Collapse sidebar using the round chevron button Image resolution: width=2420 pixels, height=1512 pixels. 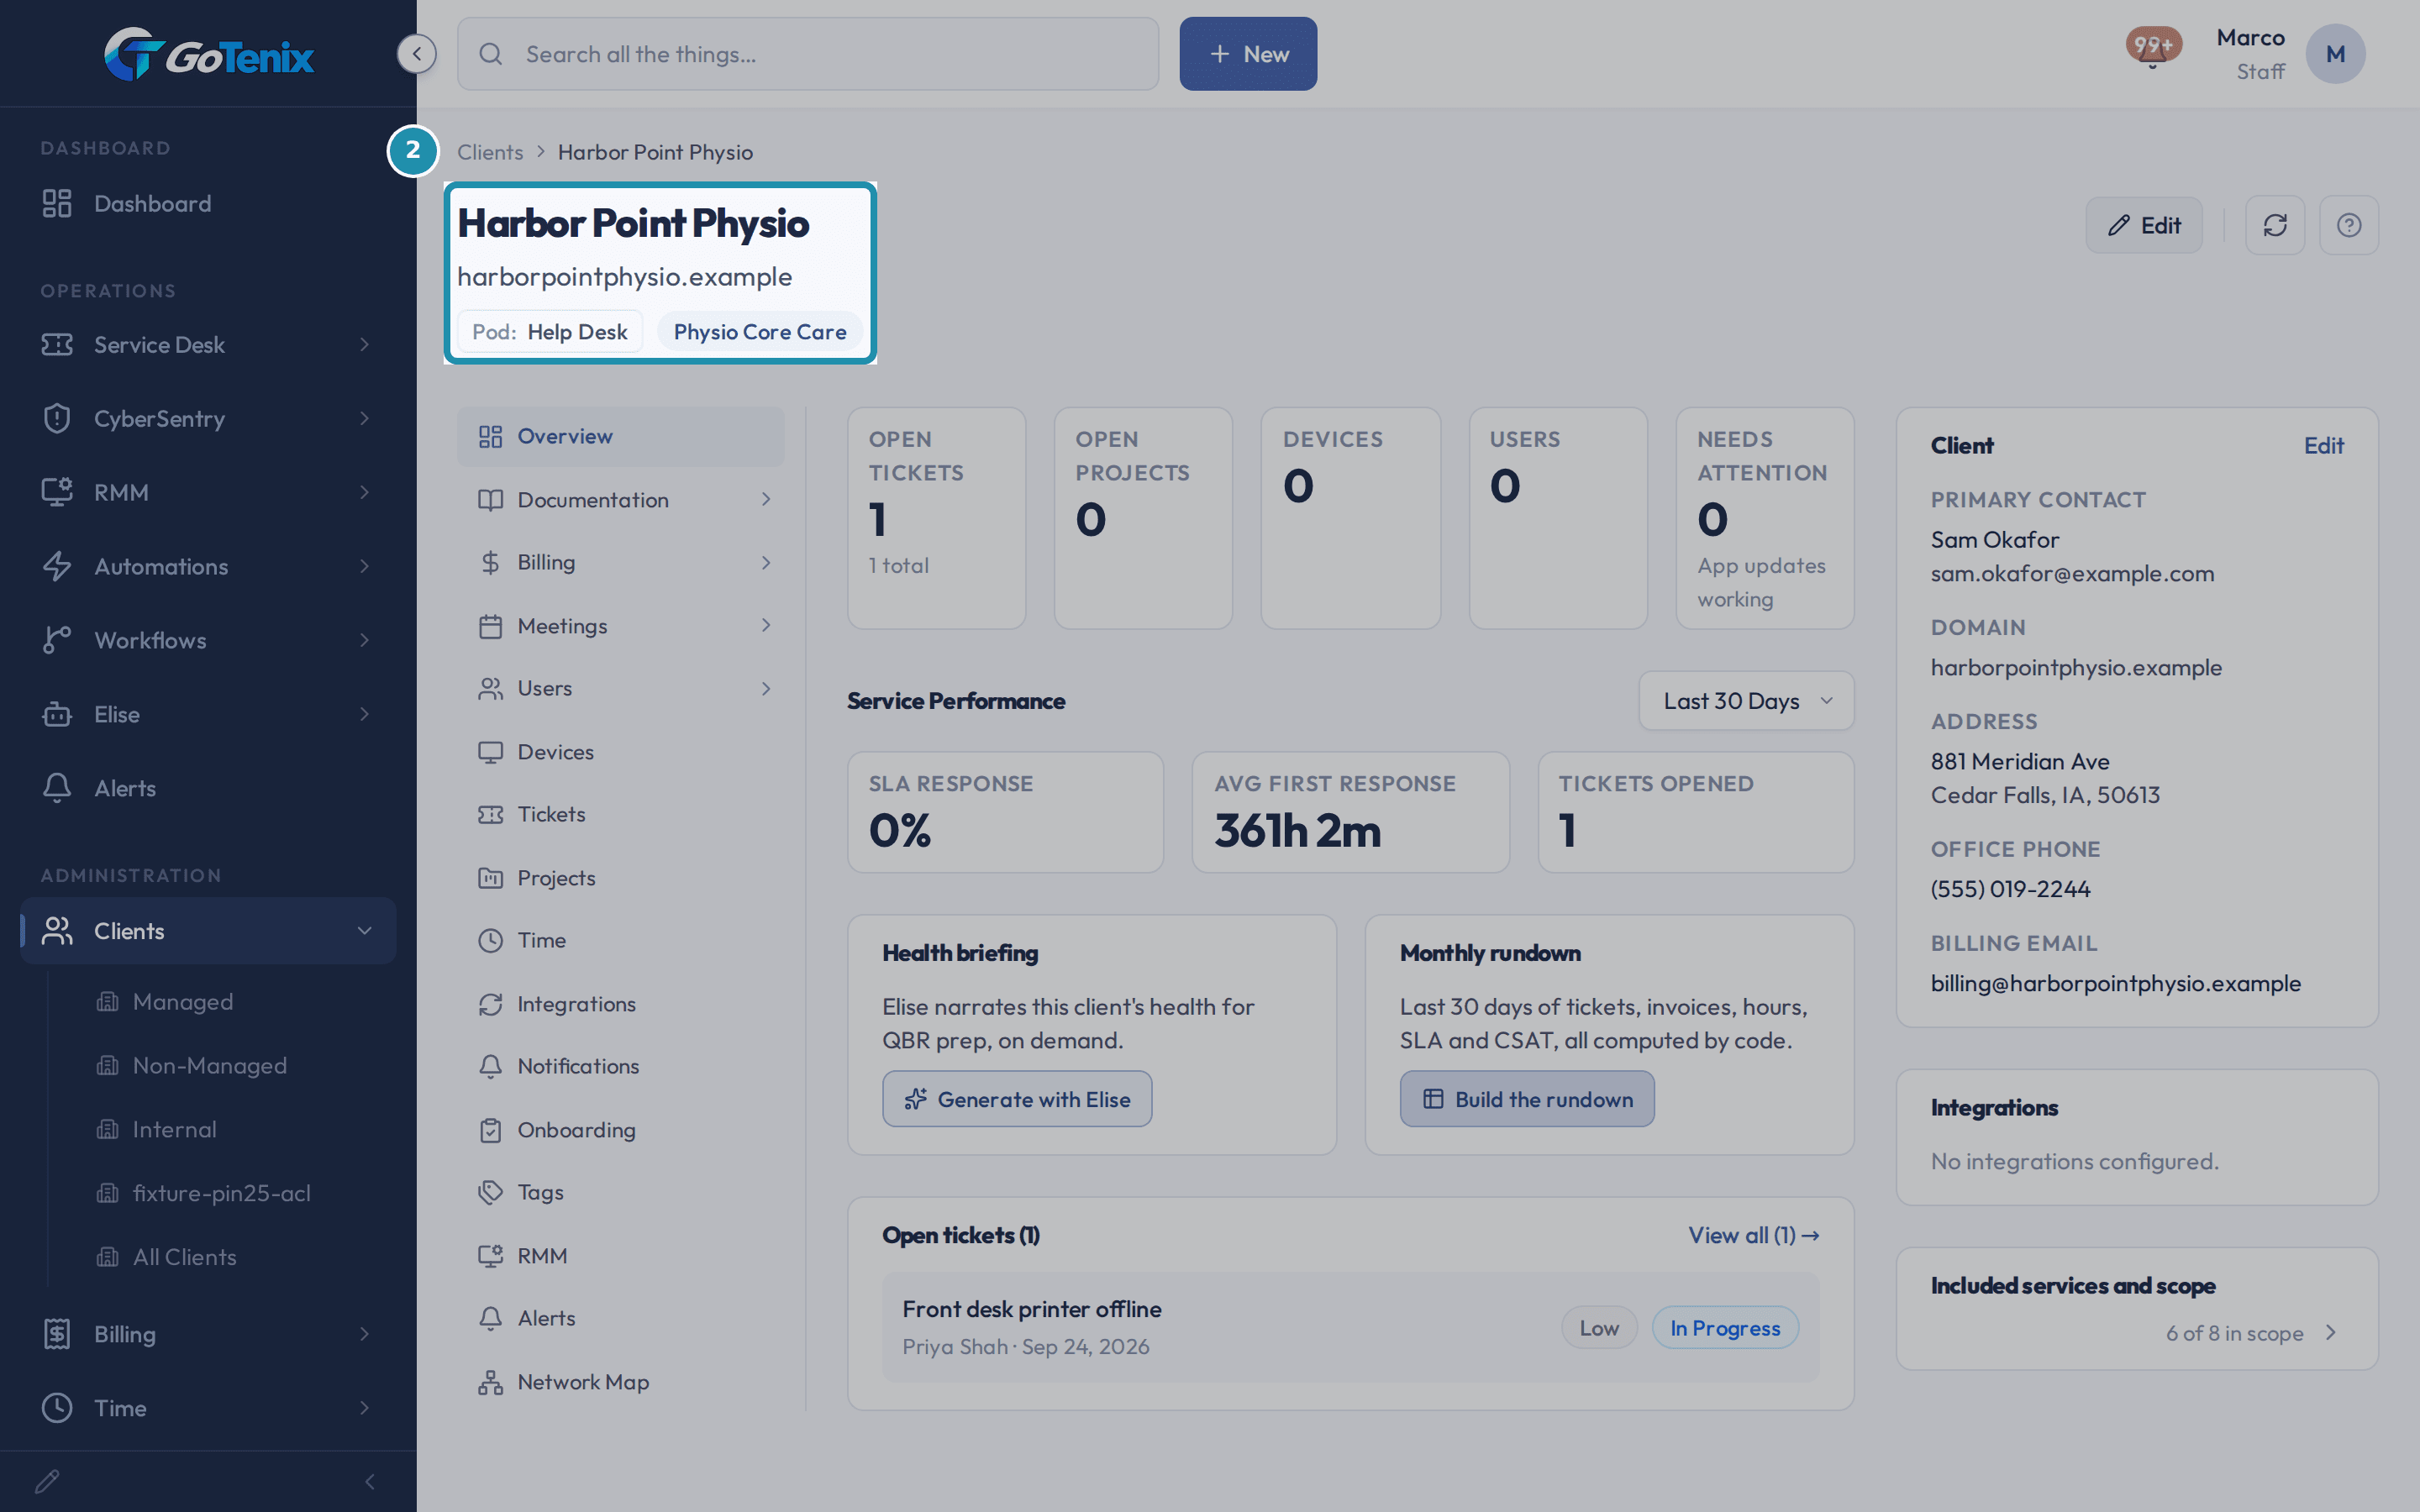click(417, 54)
